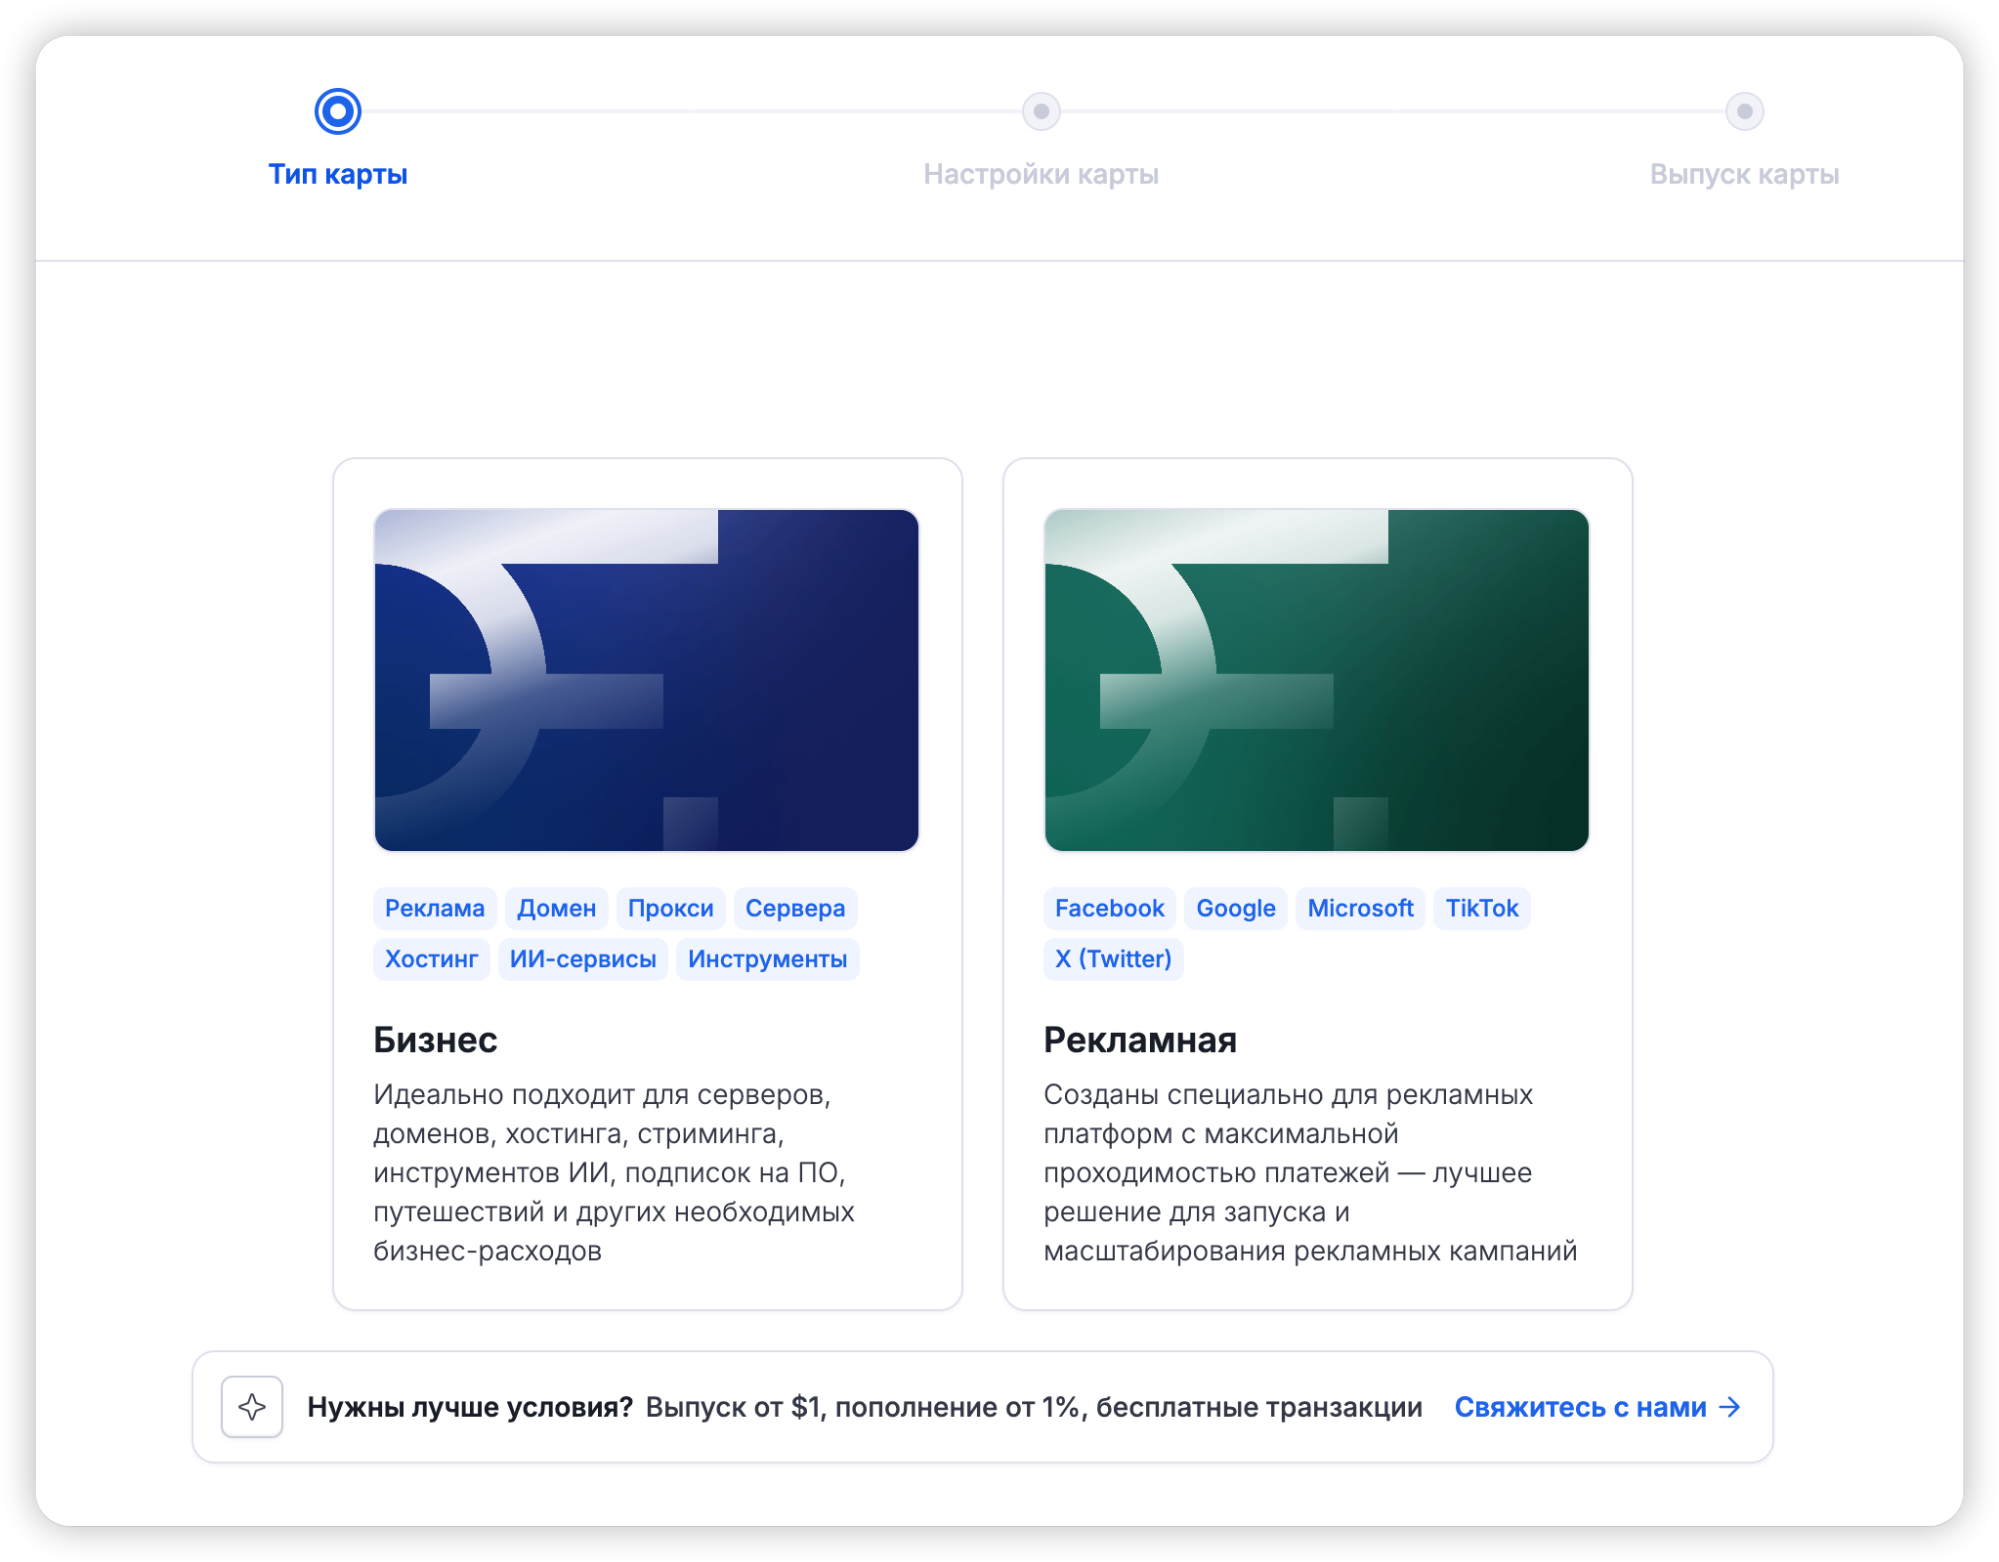This screenshot has width=1999, height=1562.
Task: Click the 'Facebook' tag
Action: coord(1109,908)
